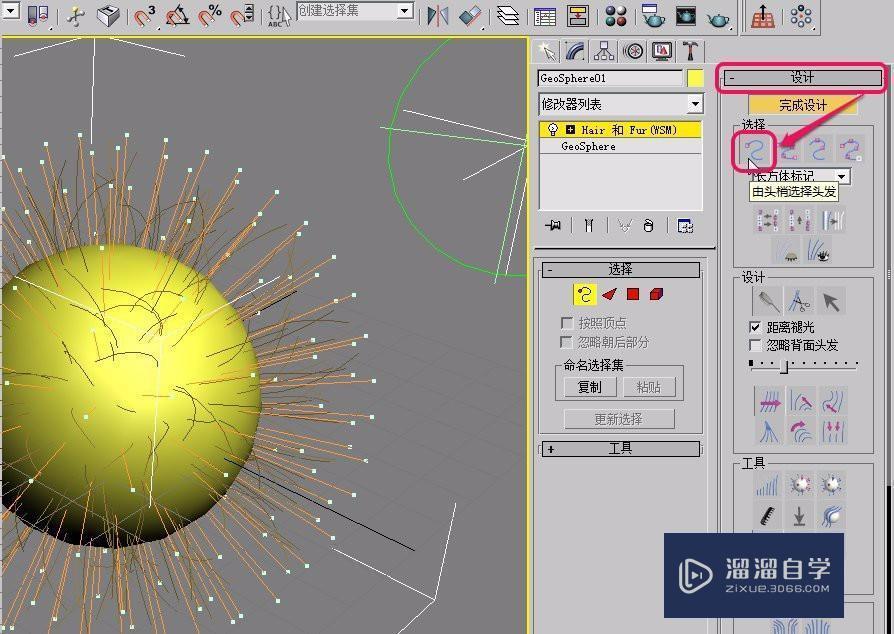Select GeoSphere in the modifier stack
Screen dimensions: 894x634
pyautogui.click(x=588, y=146)
